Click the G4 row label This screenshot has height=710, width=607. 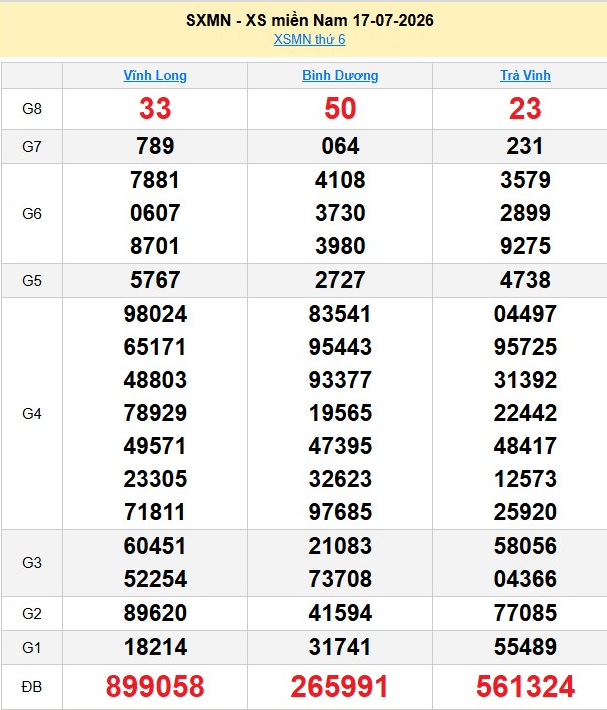(x=32, y=413)
